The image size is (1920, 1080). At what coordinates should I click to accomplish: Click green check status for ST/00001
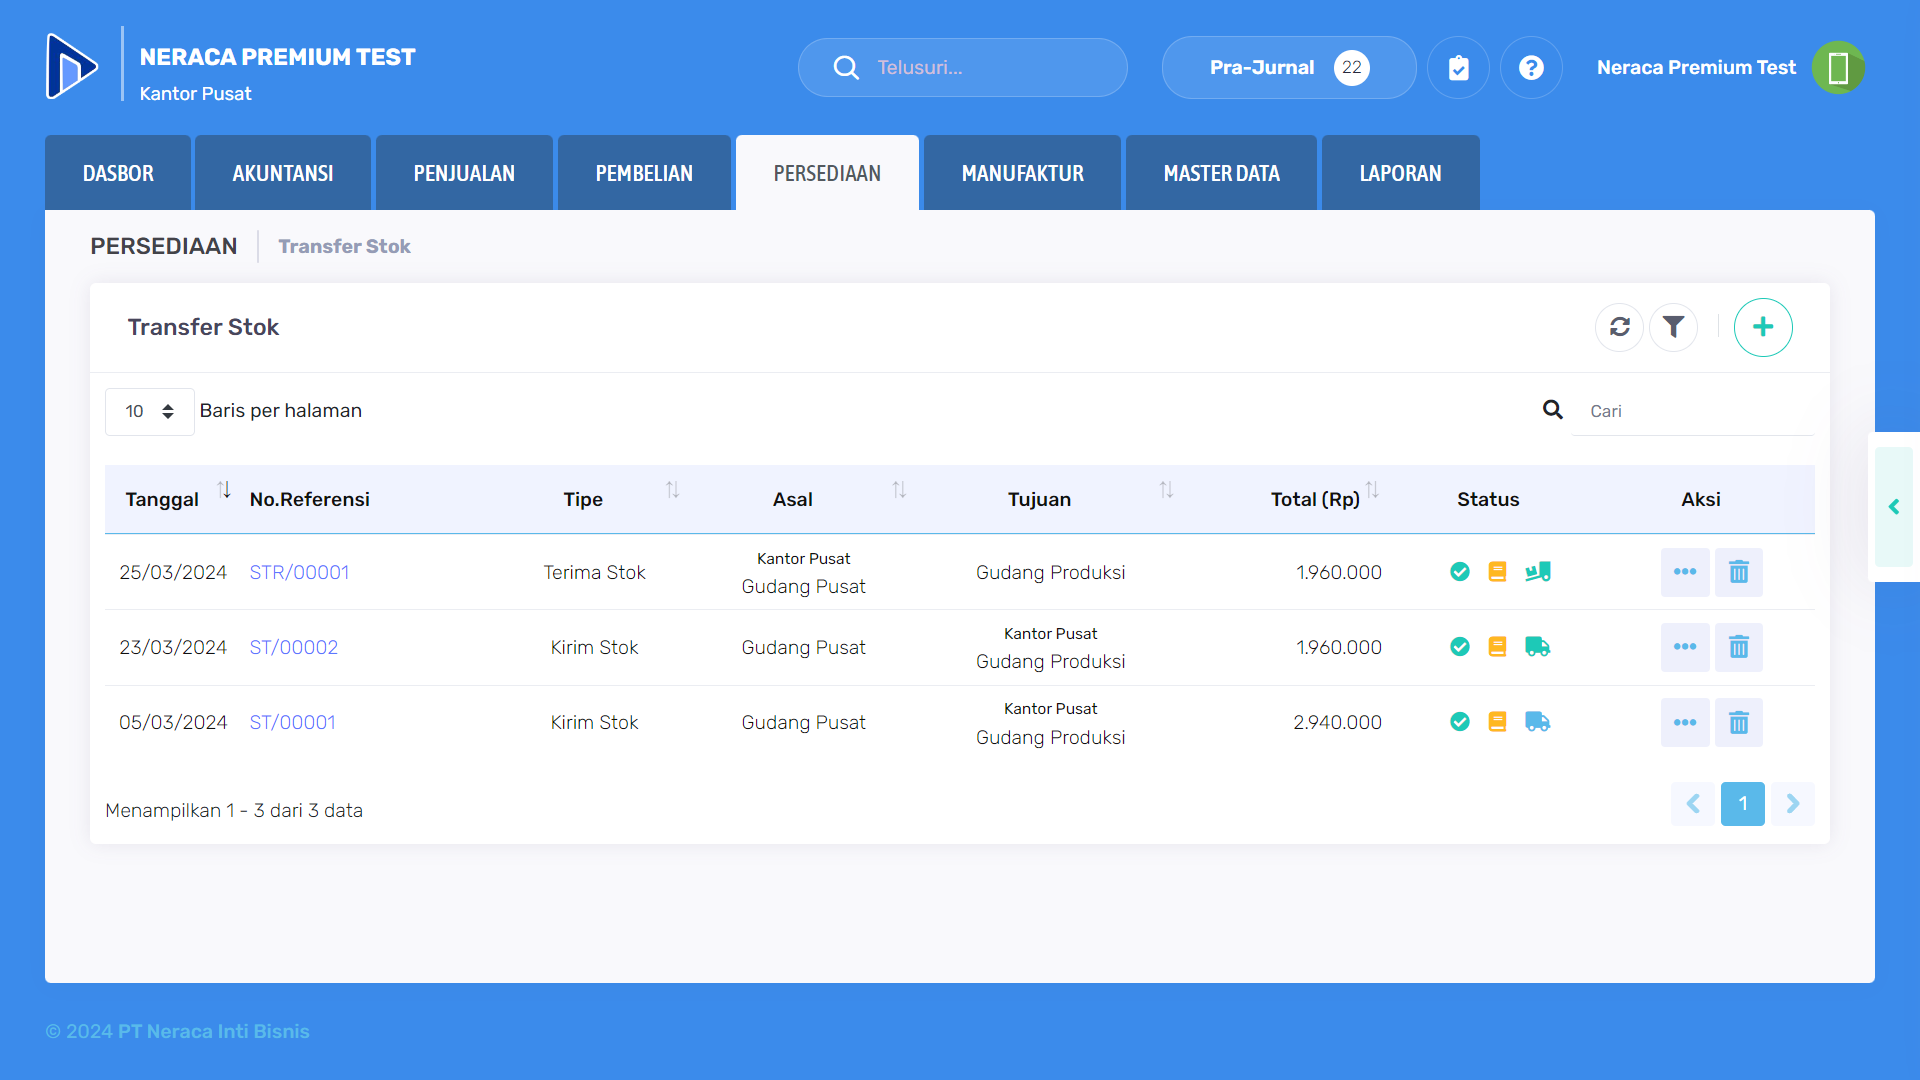1460,722
